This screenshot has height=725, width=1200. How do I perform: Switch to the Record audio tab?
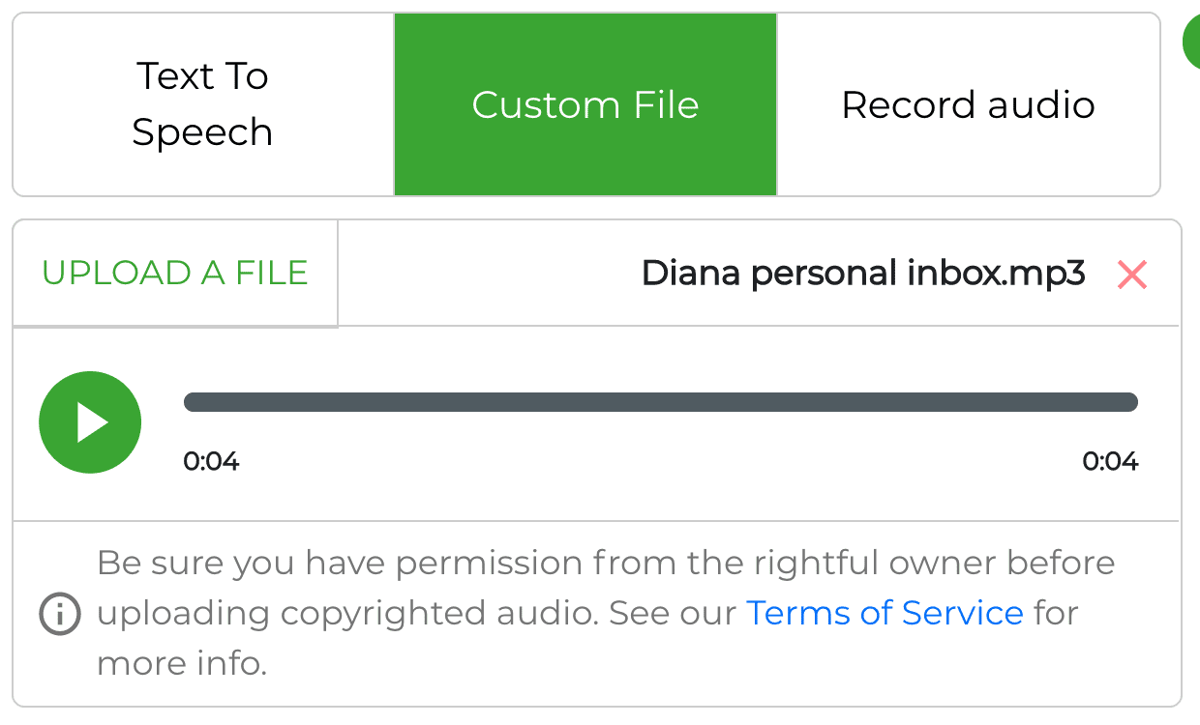(x=967, y=104)
